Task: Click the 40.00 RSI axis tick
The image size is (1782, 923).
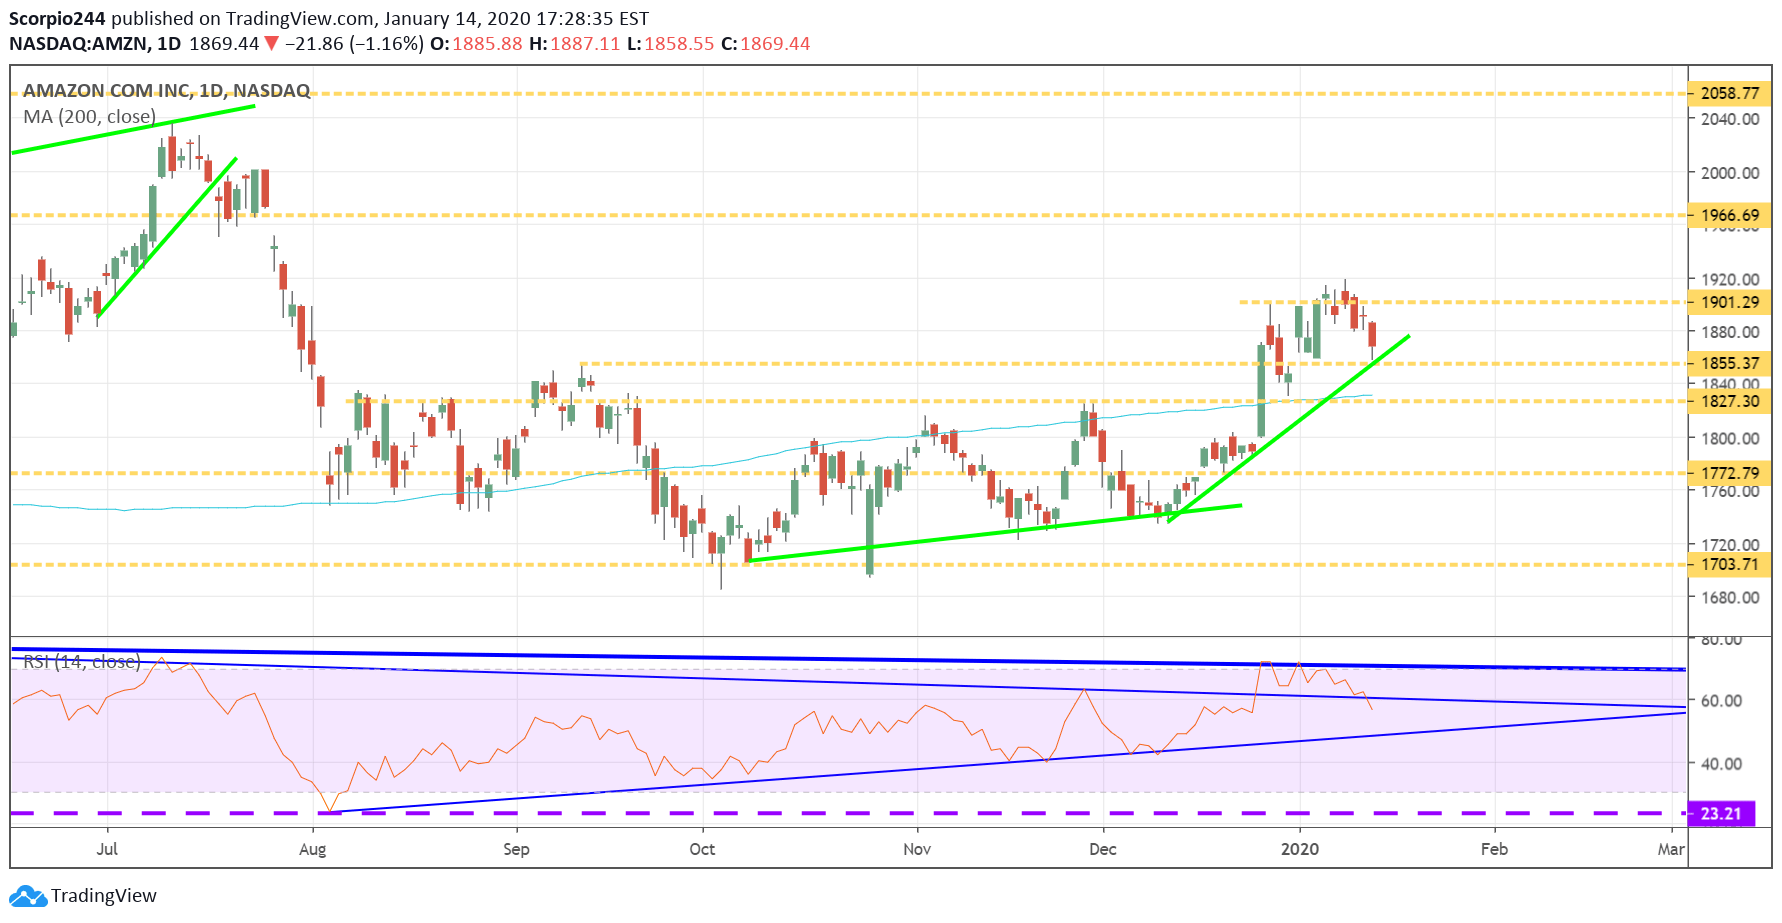Action: click(x=1721, y=764)
